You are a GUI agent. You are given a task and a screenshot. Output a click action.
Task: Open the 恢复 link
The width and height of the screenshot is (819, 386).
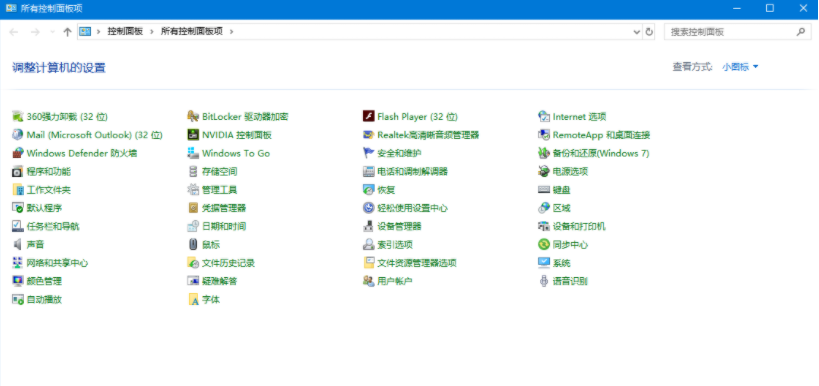386,190
